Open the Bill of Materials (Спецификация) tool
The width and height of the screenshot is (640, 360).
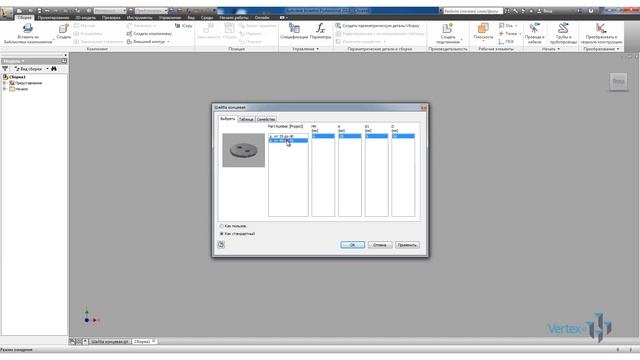click(294, 31)
